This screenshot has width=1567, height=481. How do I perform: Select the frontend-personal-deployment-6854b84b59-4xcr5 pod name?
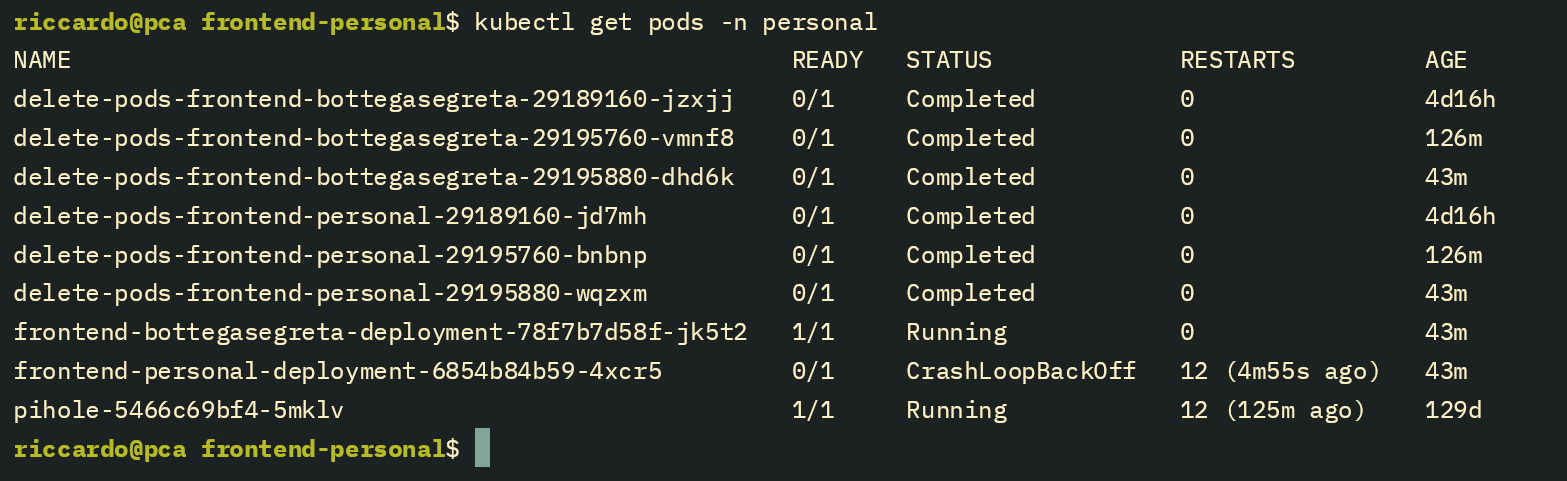point(338,372)
